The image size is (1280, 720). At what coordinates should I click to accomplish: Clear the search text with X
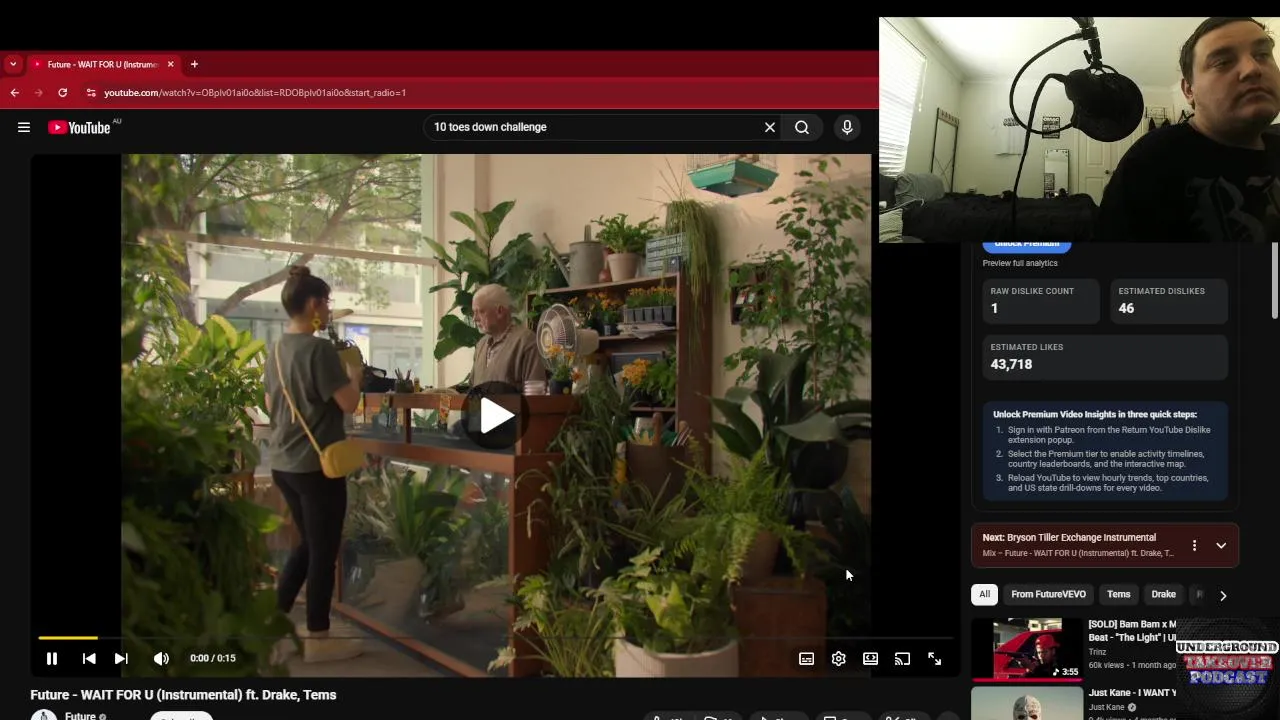769,127
